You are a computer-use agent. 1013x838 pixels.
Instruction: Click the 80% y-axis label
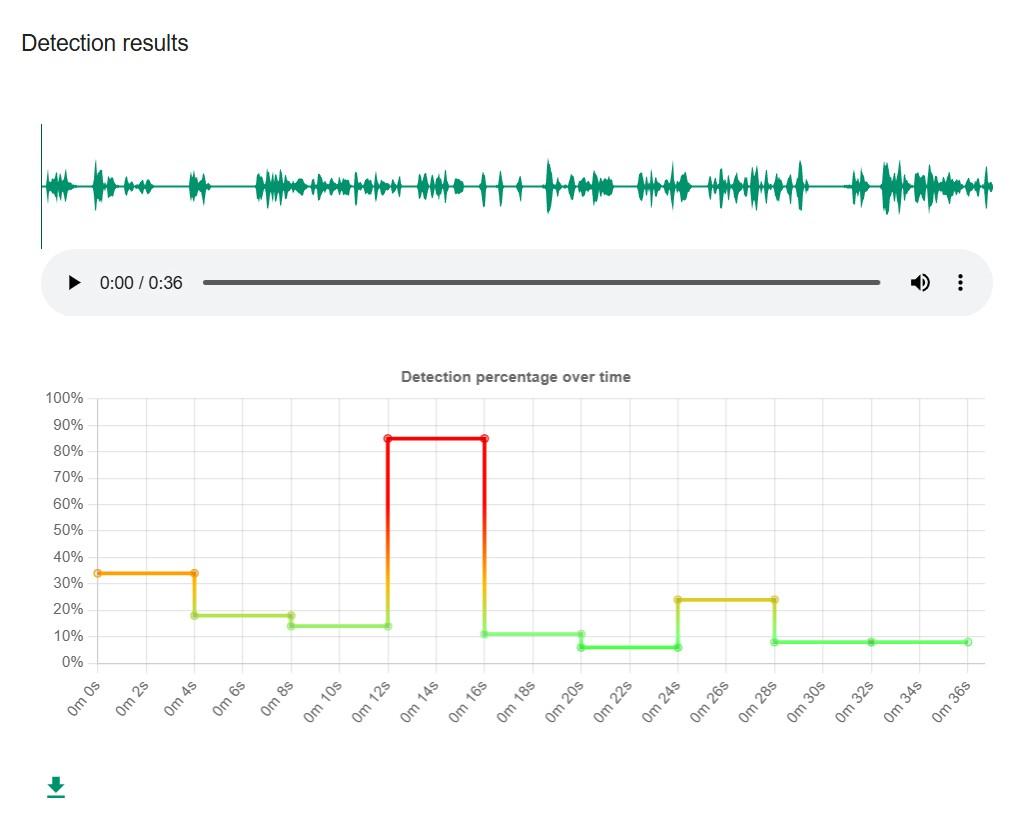(68, 451)
